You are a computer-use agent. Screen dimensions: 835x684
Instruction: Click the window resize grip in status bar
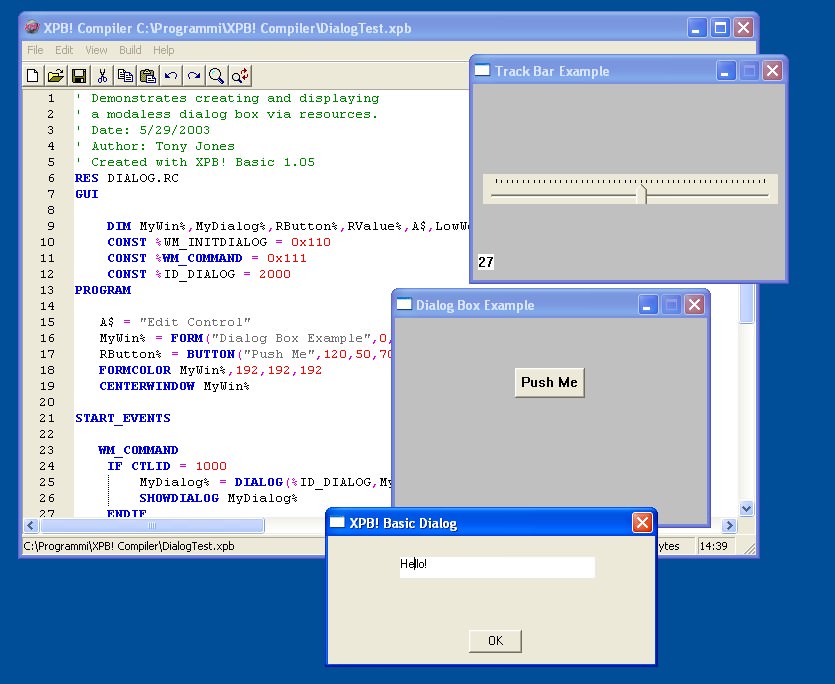(x=749, y=549)
